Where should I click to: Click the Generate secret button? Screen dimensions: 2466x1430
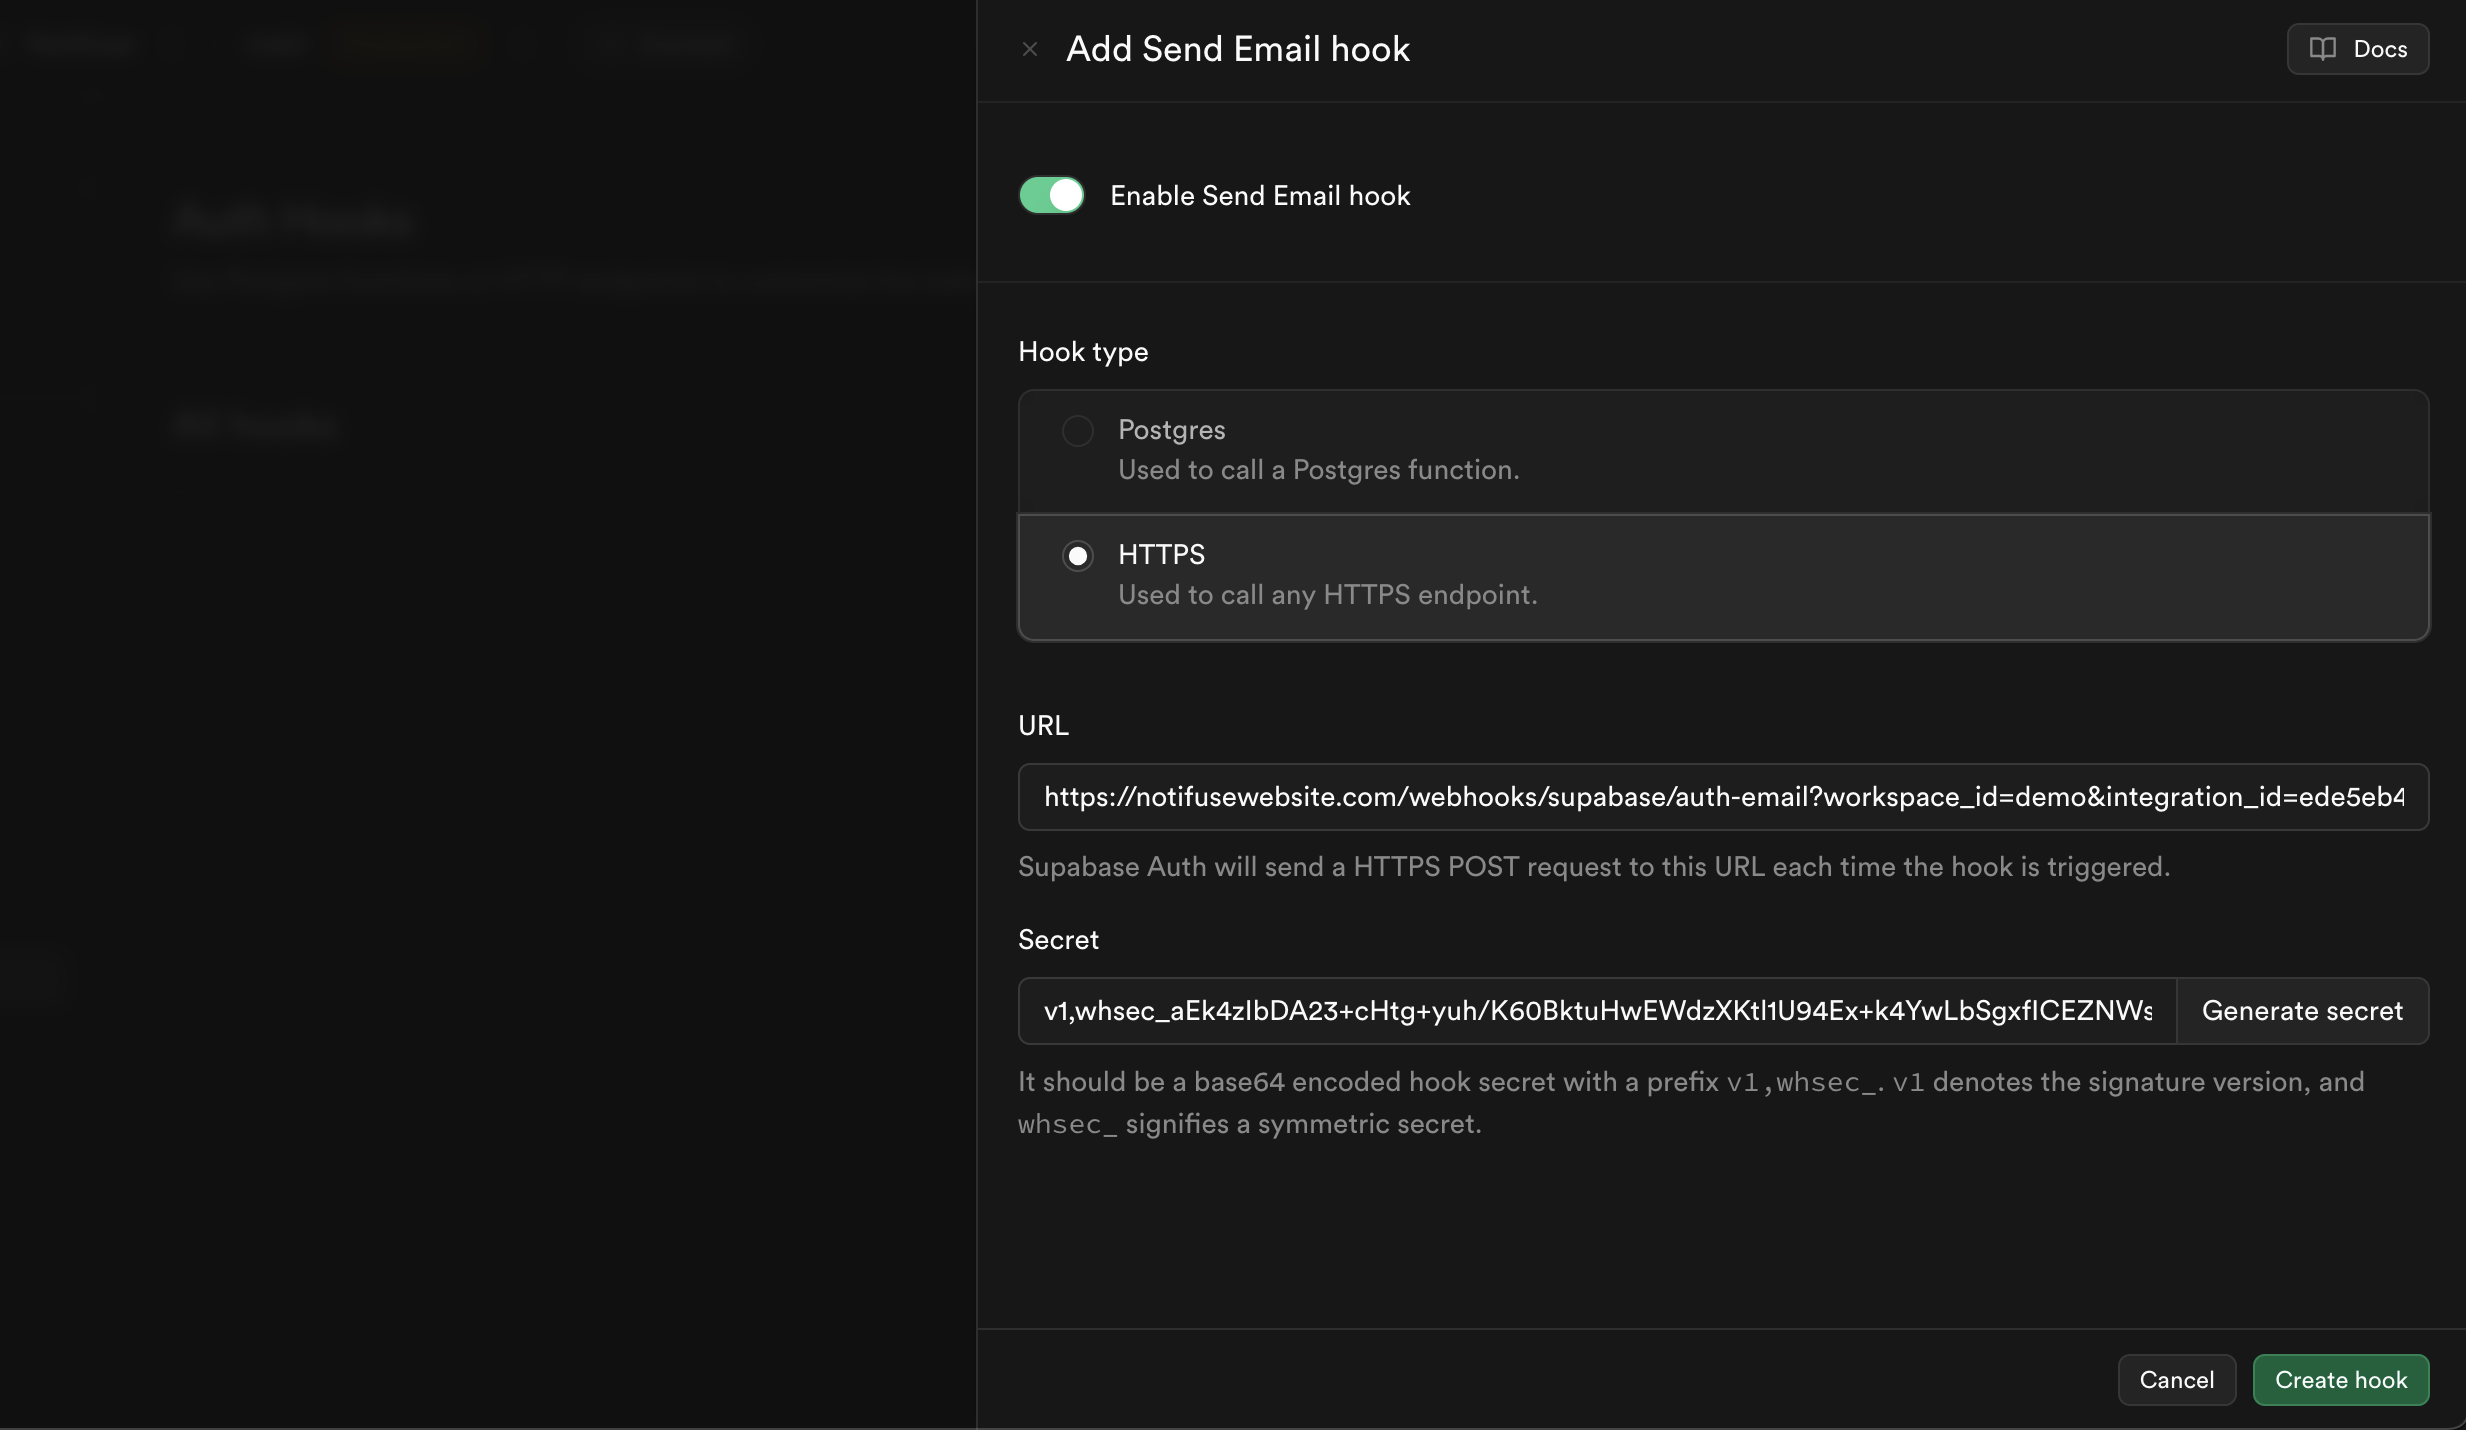point(2303,1010)
